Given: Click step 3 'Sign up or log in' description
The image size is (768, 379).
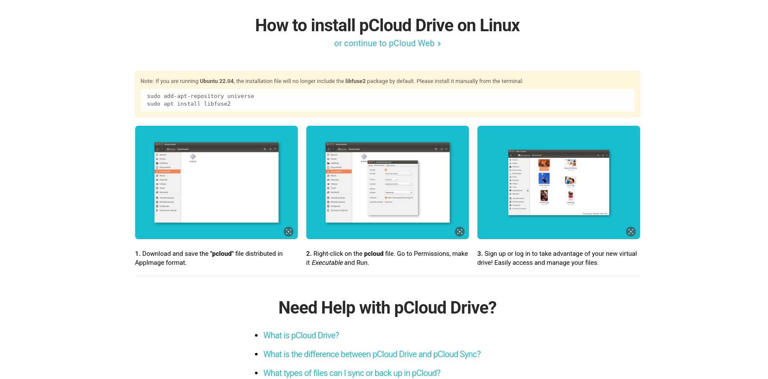Looking at the screenshot, I should click(x=557, y=258).
